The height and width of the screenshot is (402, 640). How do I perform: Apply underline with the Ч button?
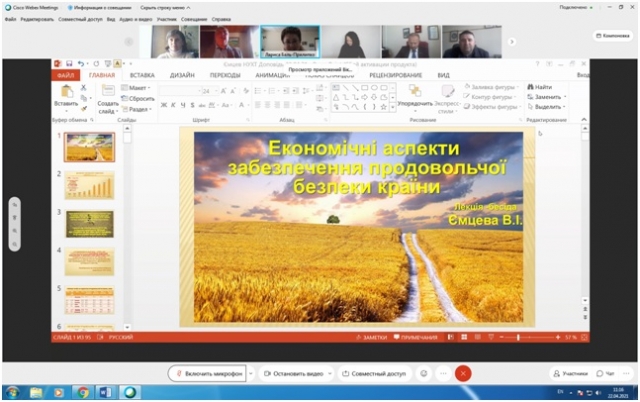click(183, 105)
